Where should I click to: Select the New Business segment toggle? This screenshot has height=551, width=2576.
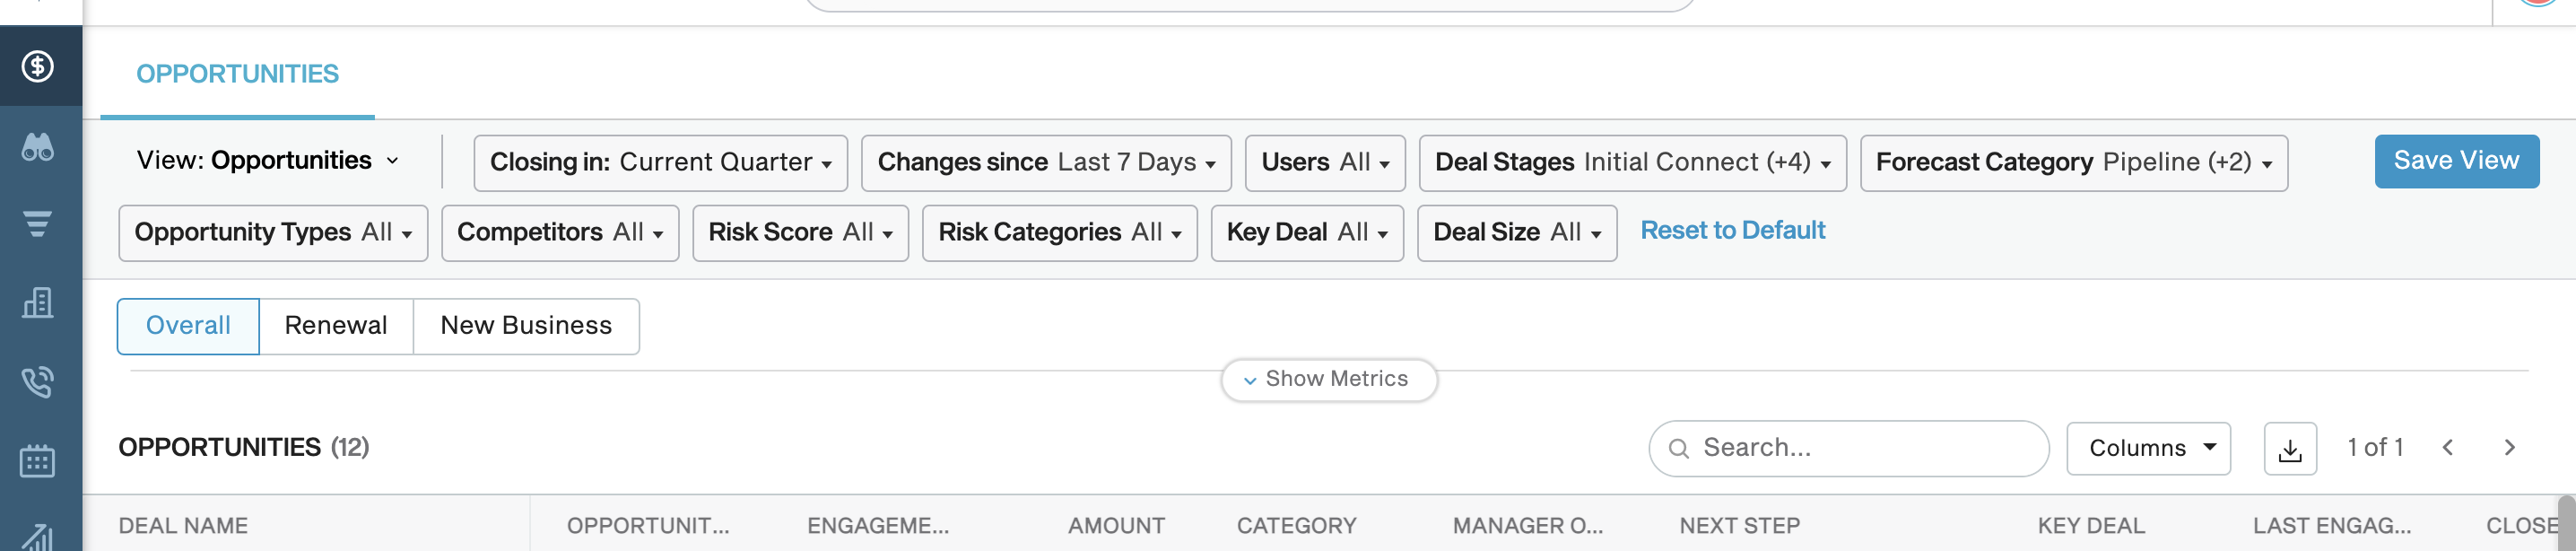pyautogui.click(x=526, y=326)
